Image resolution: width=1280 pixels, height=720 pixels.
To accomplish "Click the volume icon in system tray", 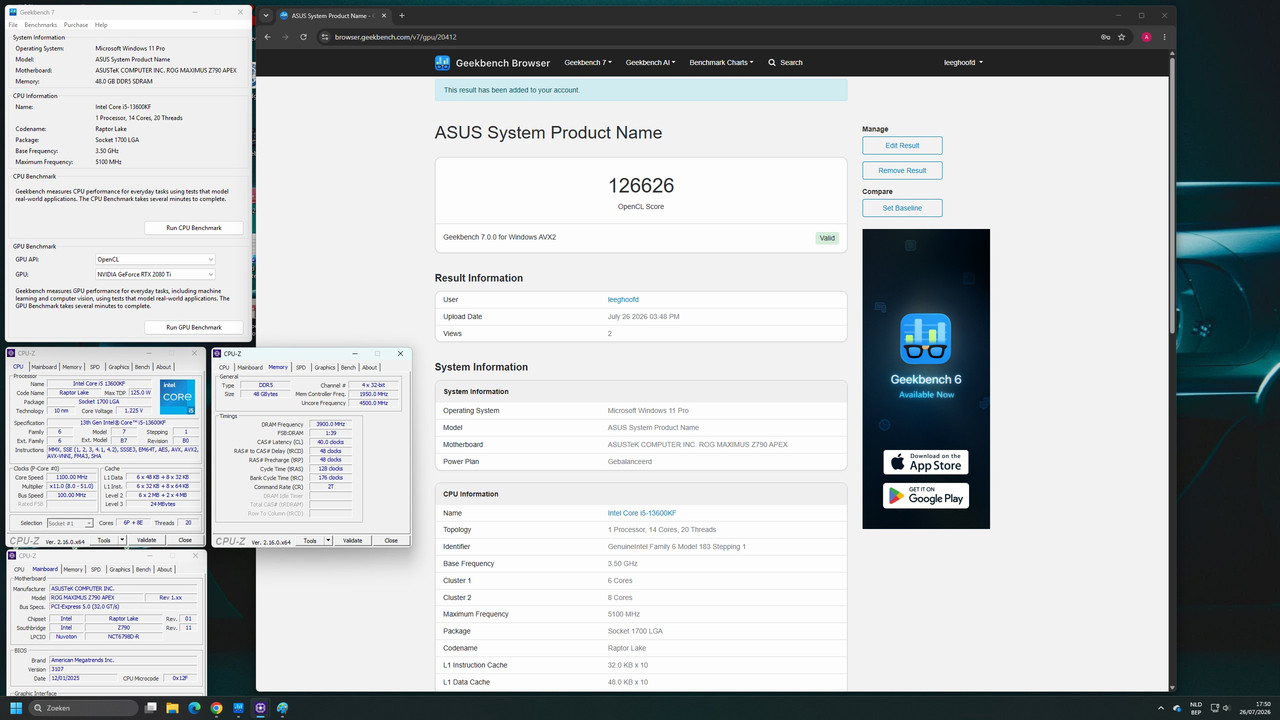I will point(1227,708).
